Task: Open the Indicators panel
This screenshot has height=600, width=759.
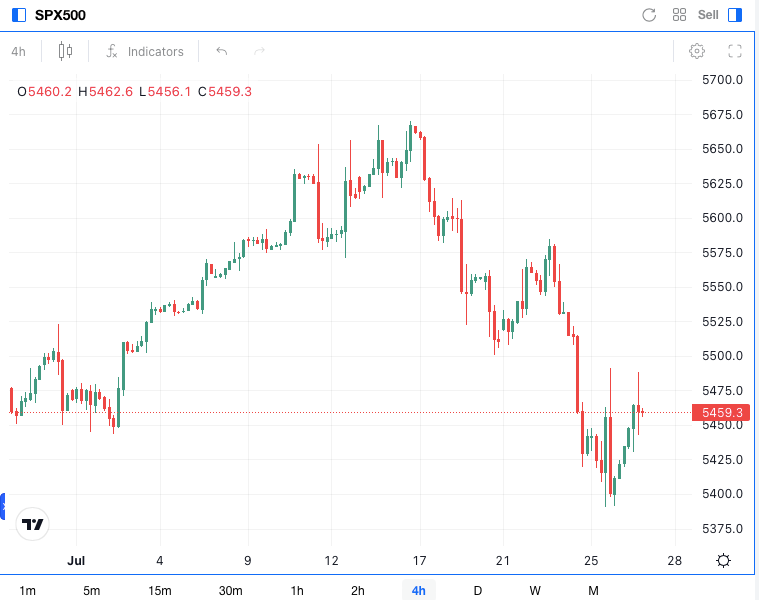Action: 145,51
